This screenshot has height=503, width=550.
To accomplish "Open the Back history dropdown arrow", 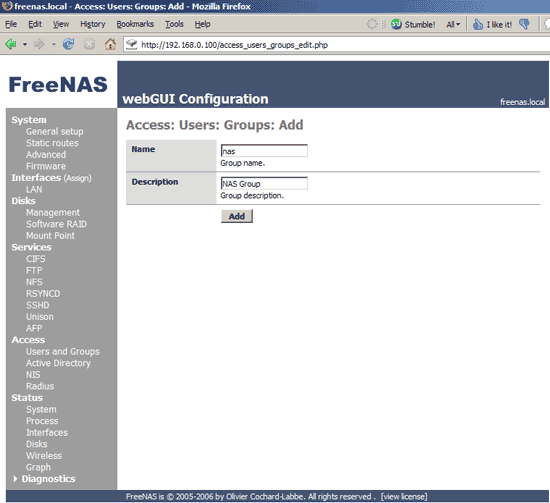I will pyautogui.click(x=25, y=45).
